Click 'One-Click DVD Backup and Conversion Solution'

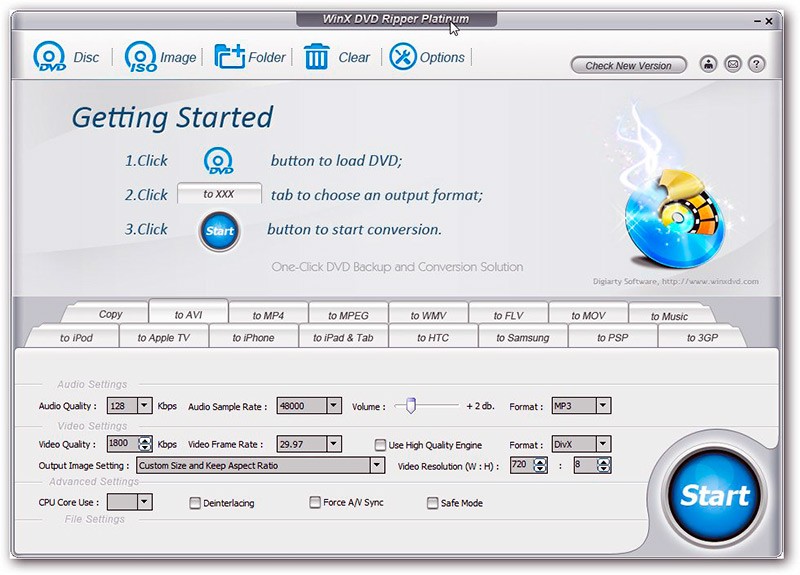397,267
